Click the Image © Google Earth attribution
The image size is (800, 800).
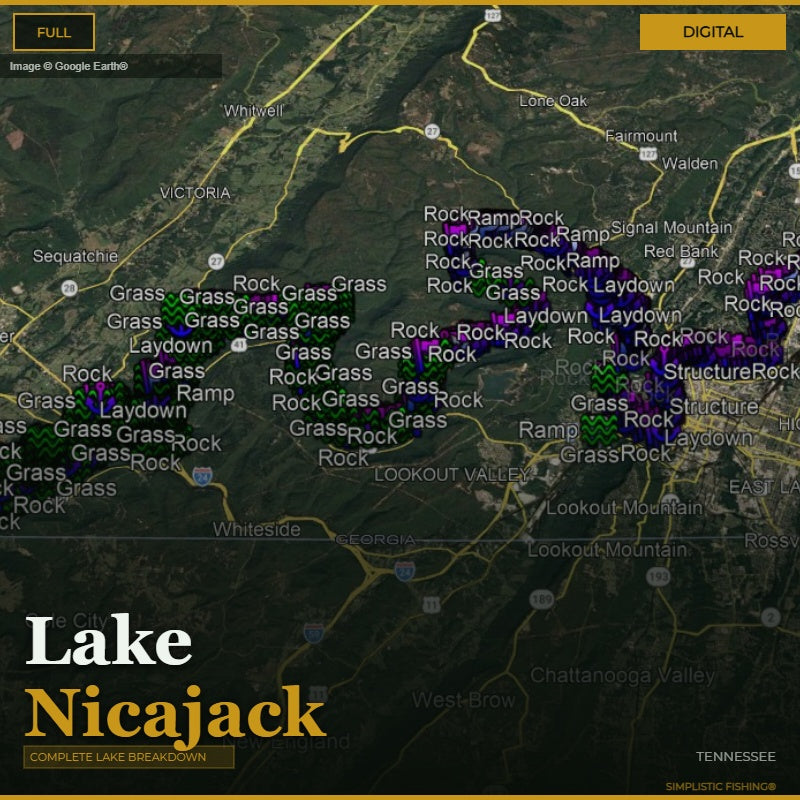68,66
